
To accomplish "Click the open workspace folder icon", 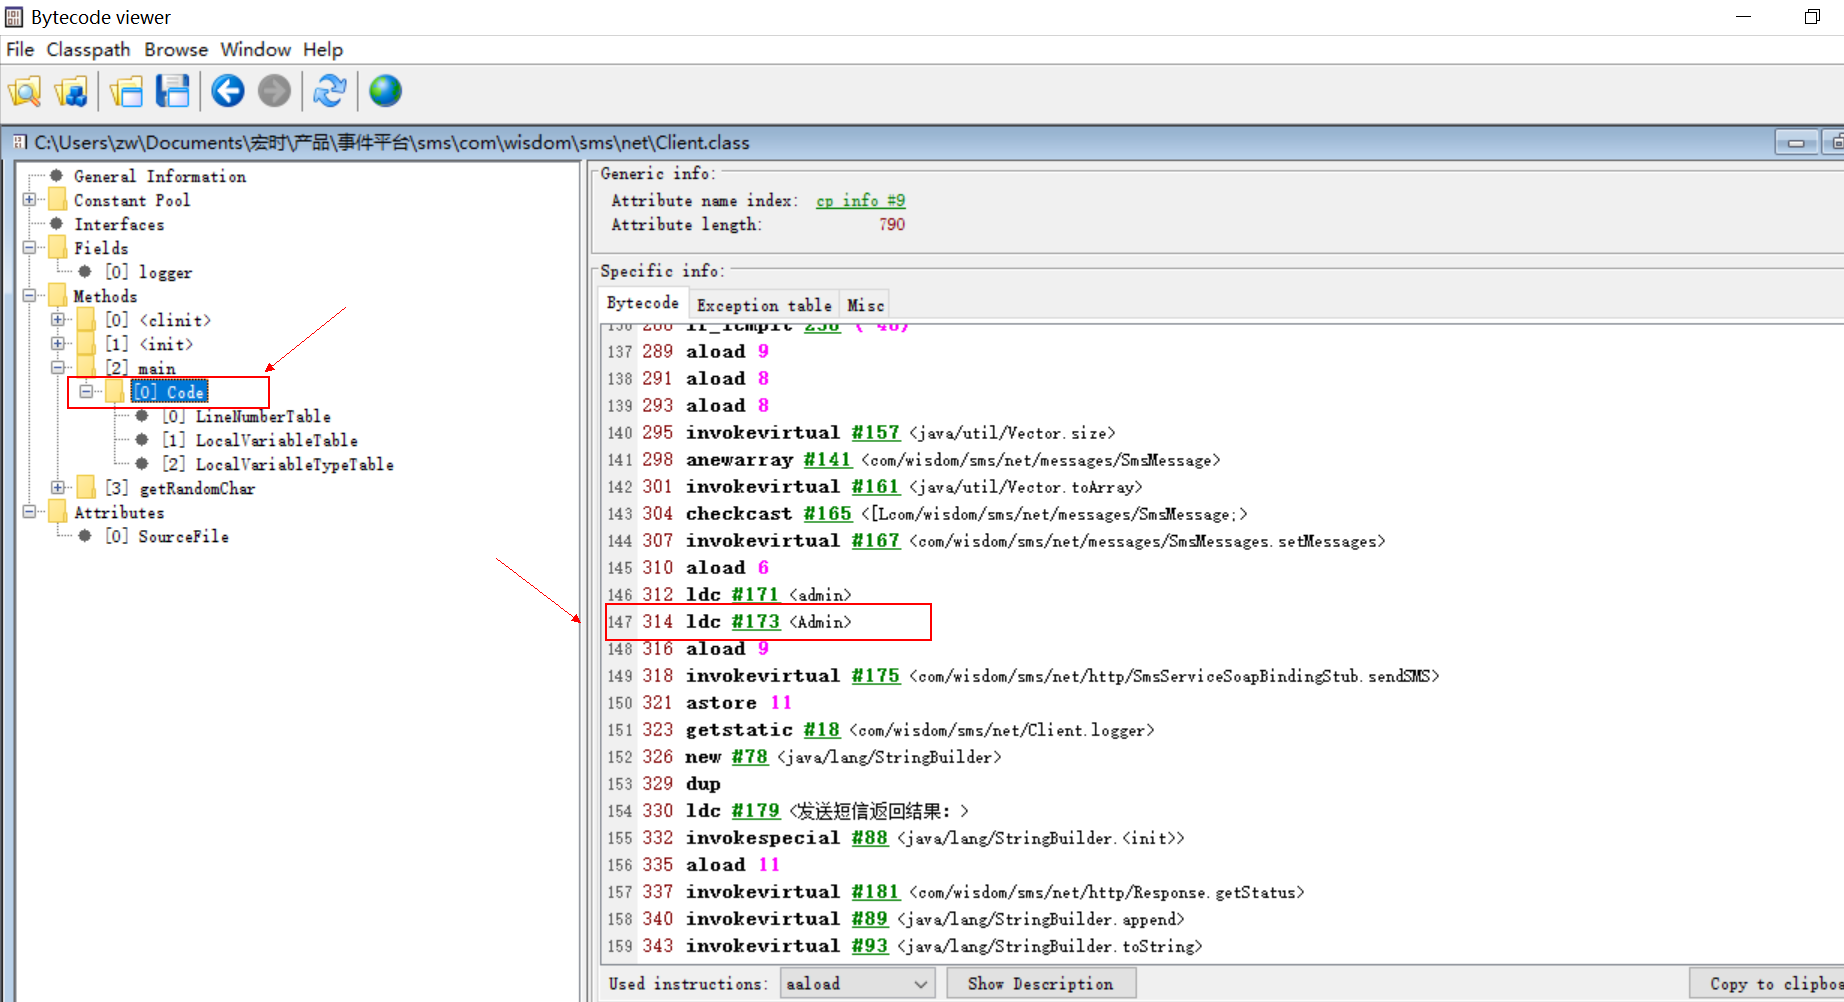I will (127, 92).
